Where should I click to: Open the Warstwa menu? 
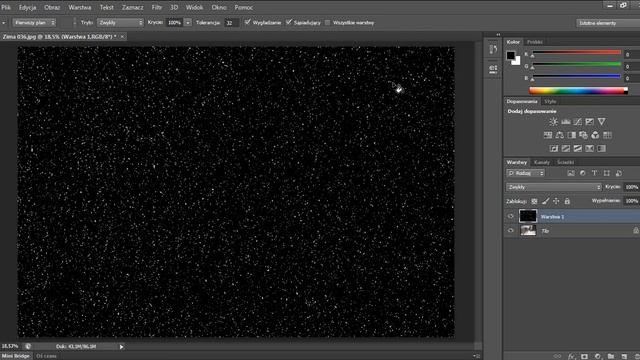(x=80, y=7)
